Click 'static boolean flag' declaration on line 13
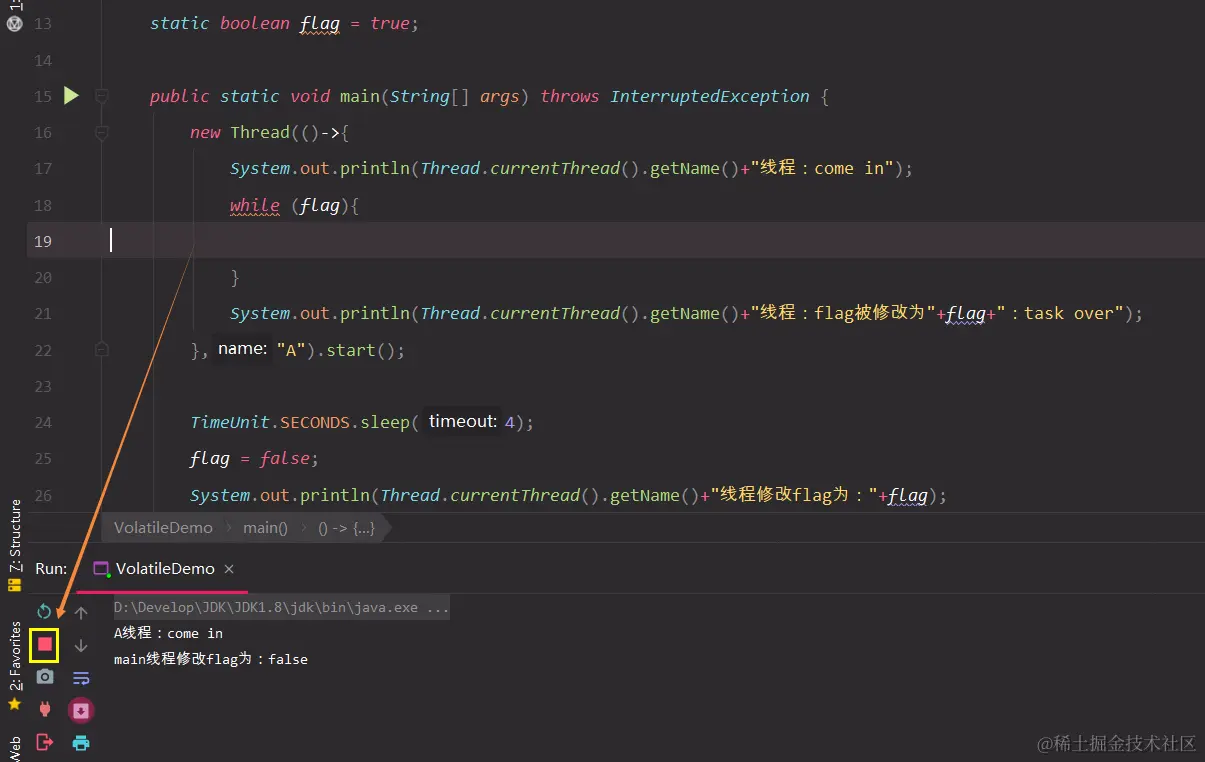Screen dimensions: 1205x762 pos(245,23)
